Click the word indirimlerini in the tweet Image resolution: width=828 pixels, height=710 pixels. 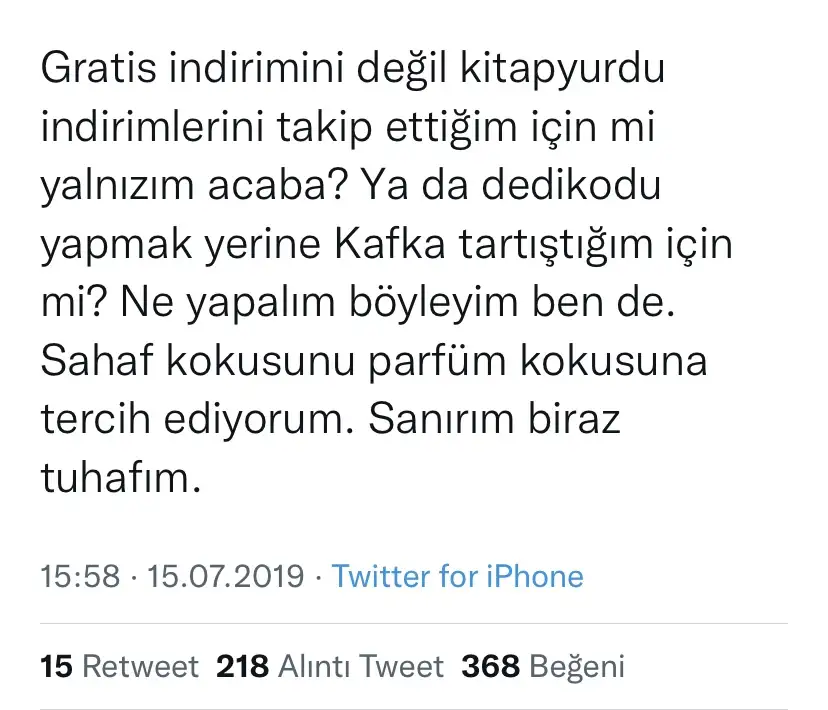pyautogui.click(x=151, y=130)
